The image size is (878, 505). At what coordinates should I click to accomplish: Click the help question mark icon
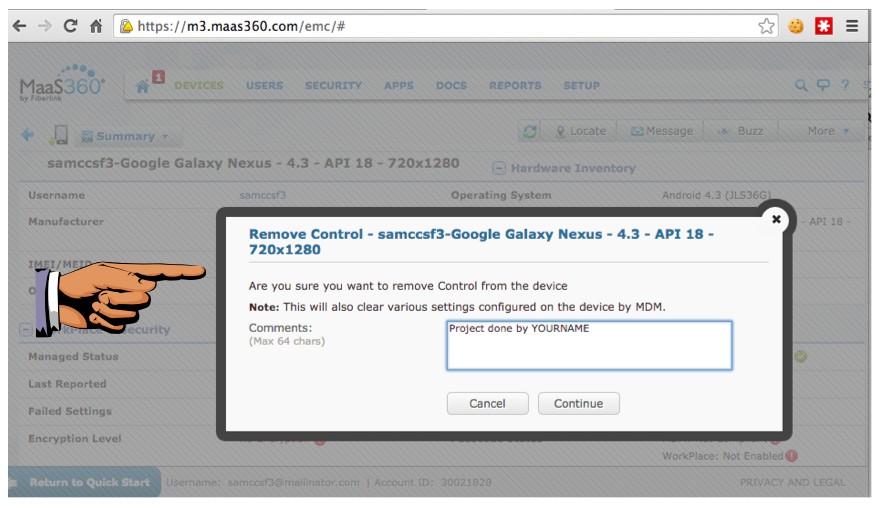[x=845, y=85]
